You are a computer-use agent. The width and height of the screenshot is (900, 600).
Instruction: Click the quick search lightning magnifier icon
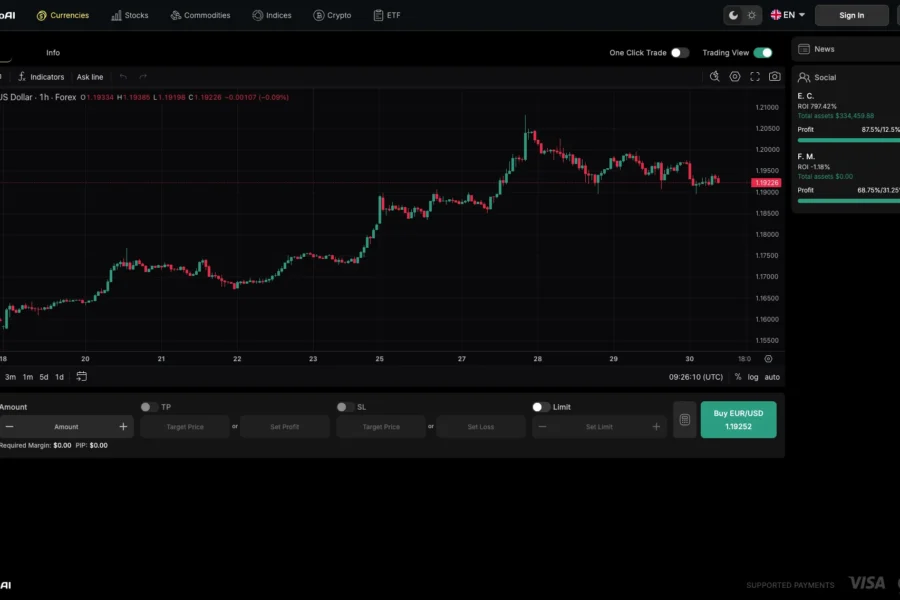point(715,76)
